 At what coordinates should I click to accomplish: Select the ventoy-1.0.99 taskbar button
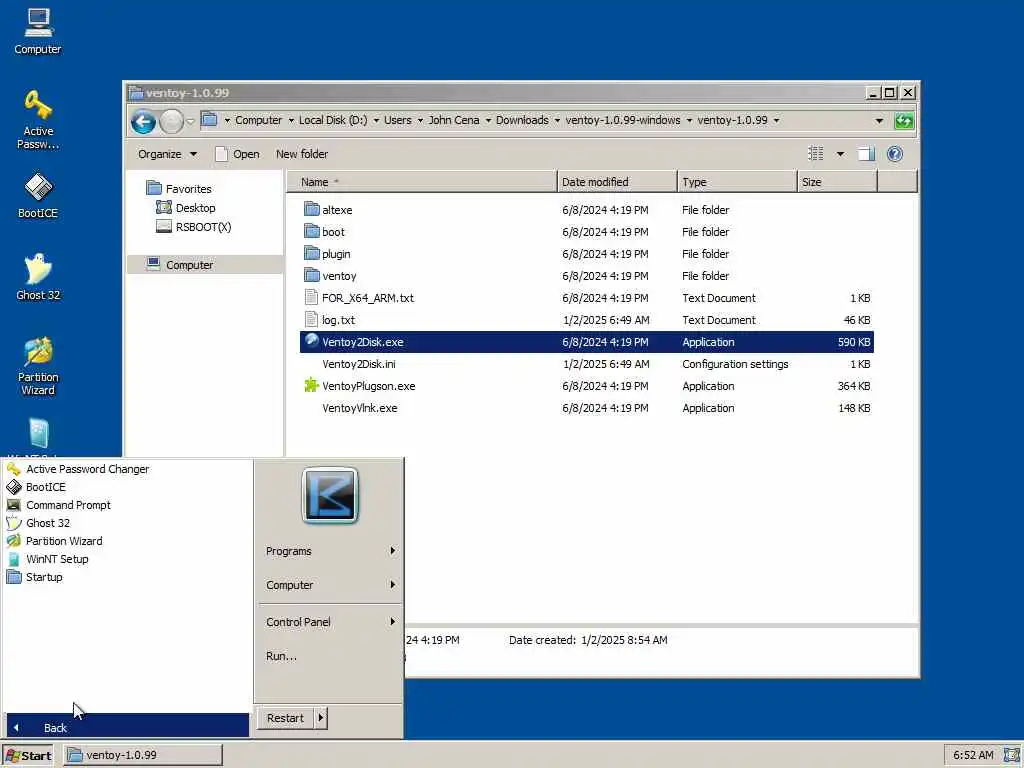pyautogui.click(x=143, y=756)
